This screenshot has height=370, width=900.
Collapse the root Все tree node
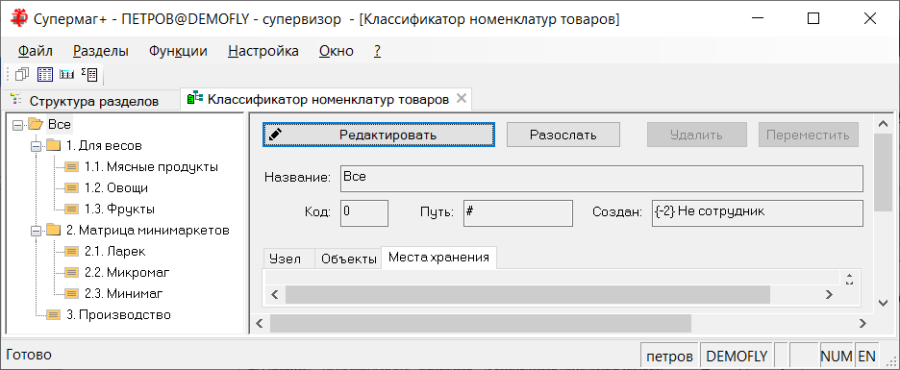point(17,124)
